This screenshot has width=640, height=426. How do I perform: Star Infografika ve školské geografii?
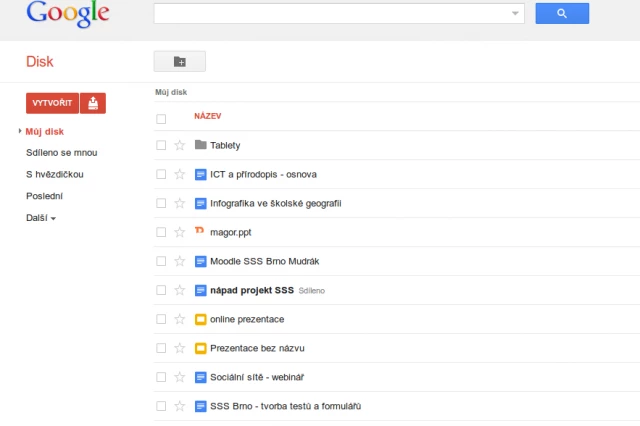180,203
